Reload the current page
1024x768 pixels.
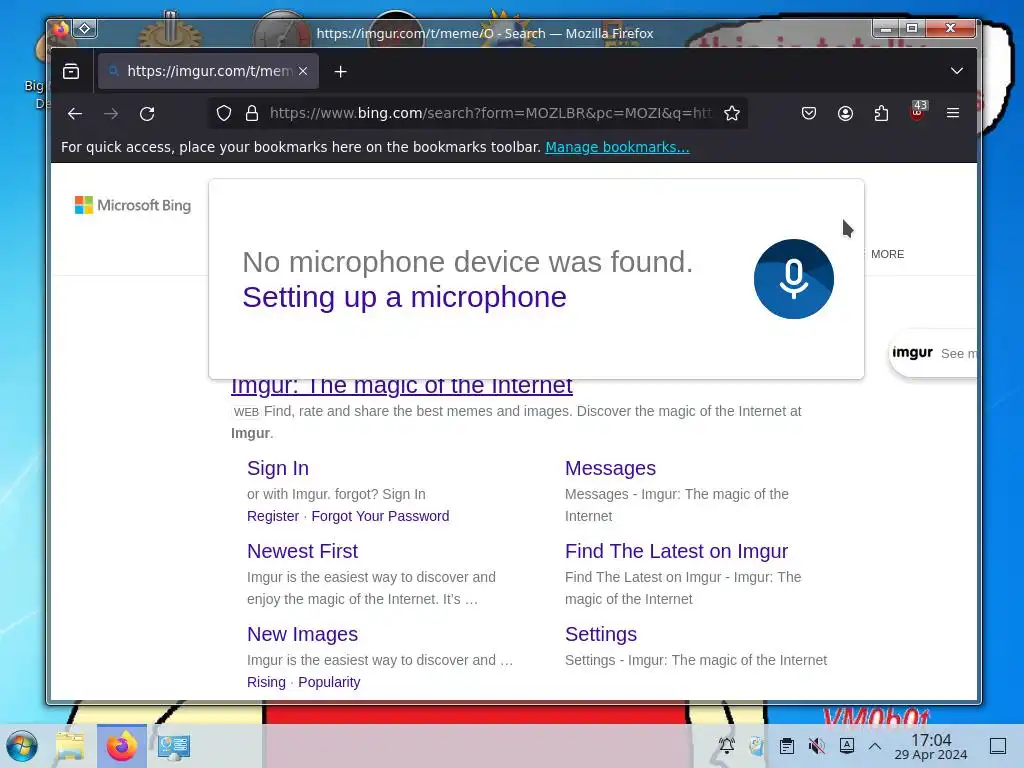[147, 114]
